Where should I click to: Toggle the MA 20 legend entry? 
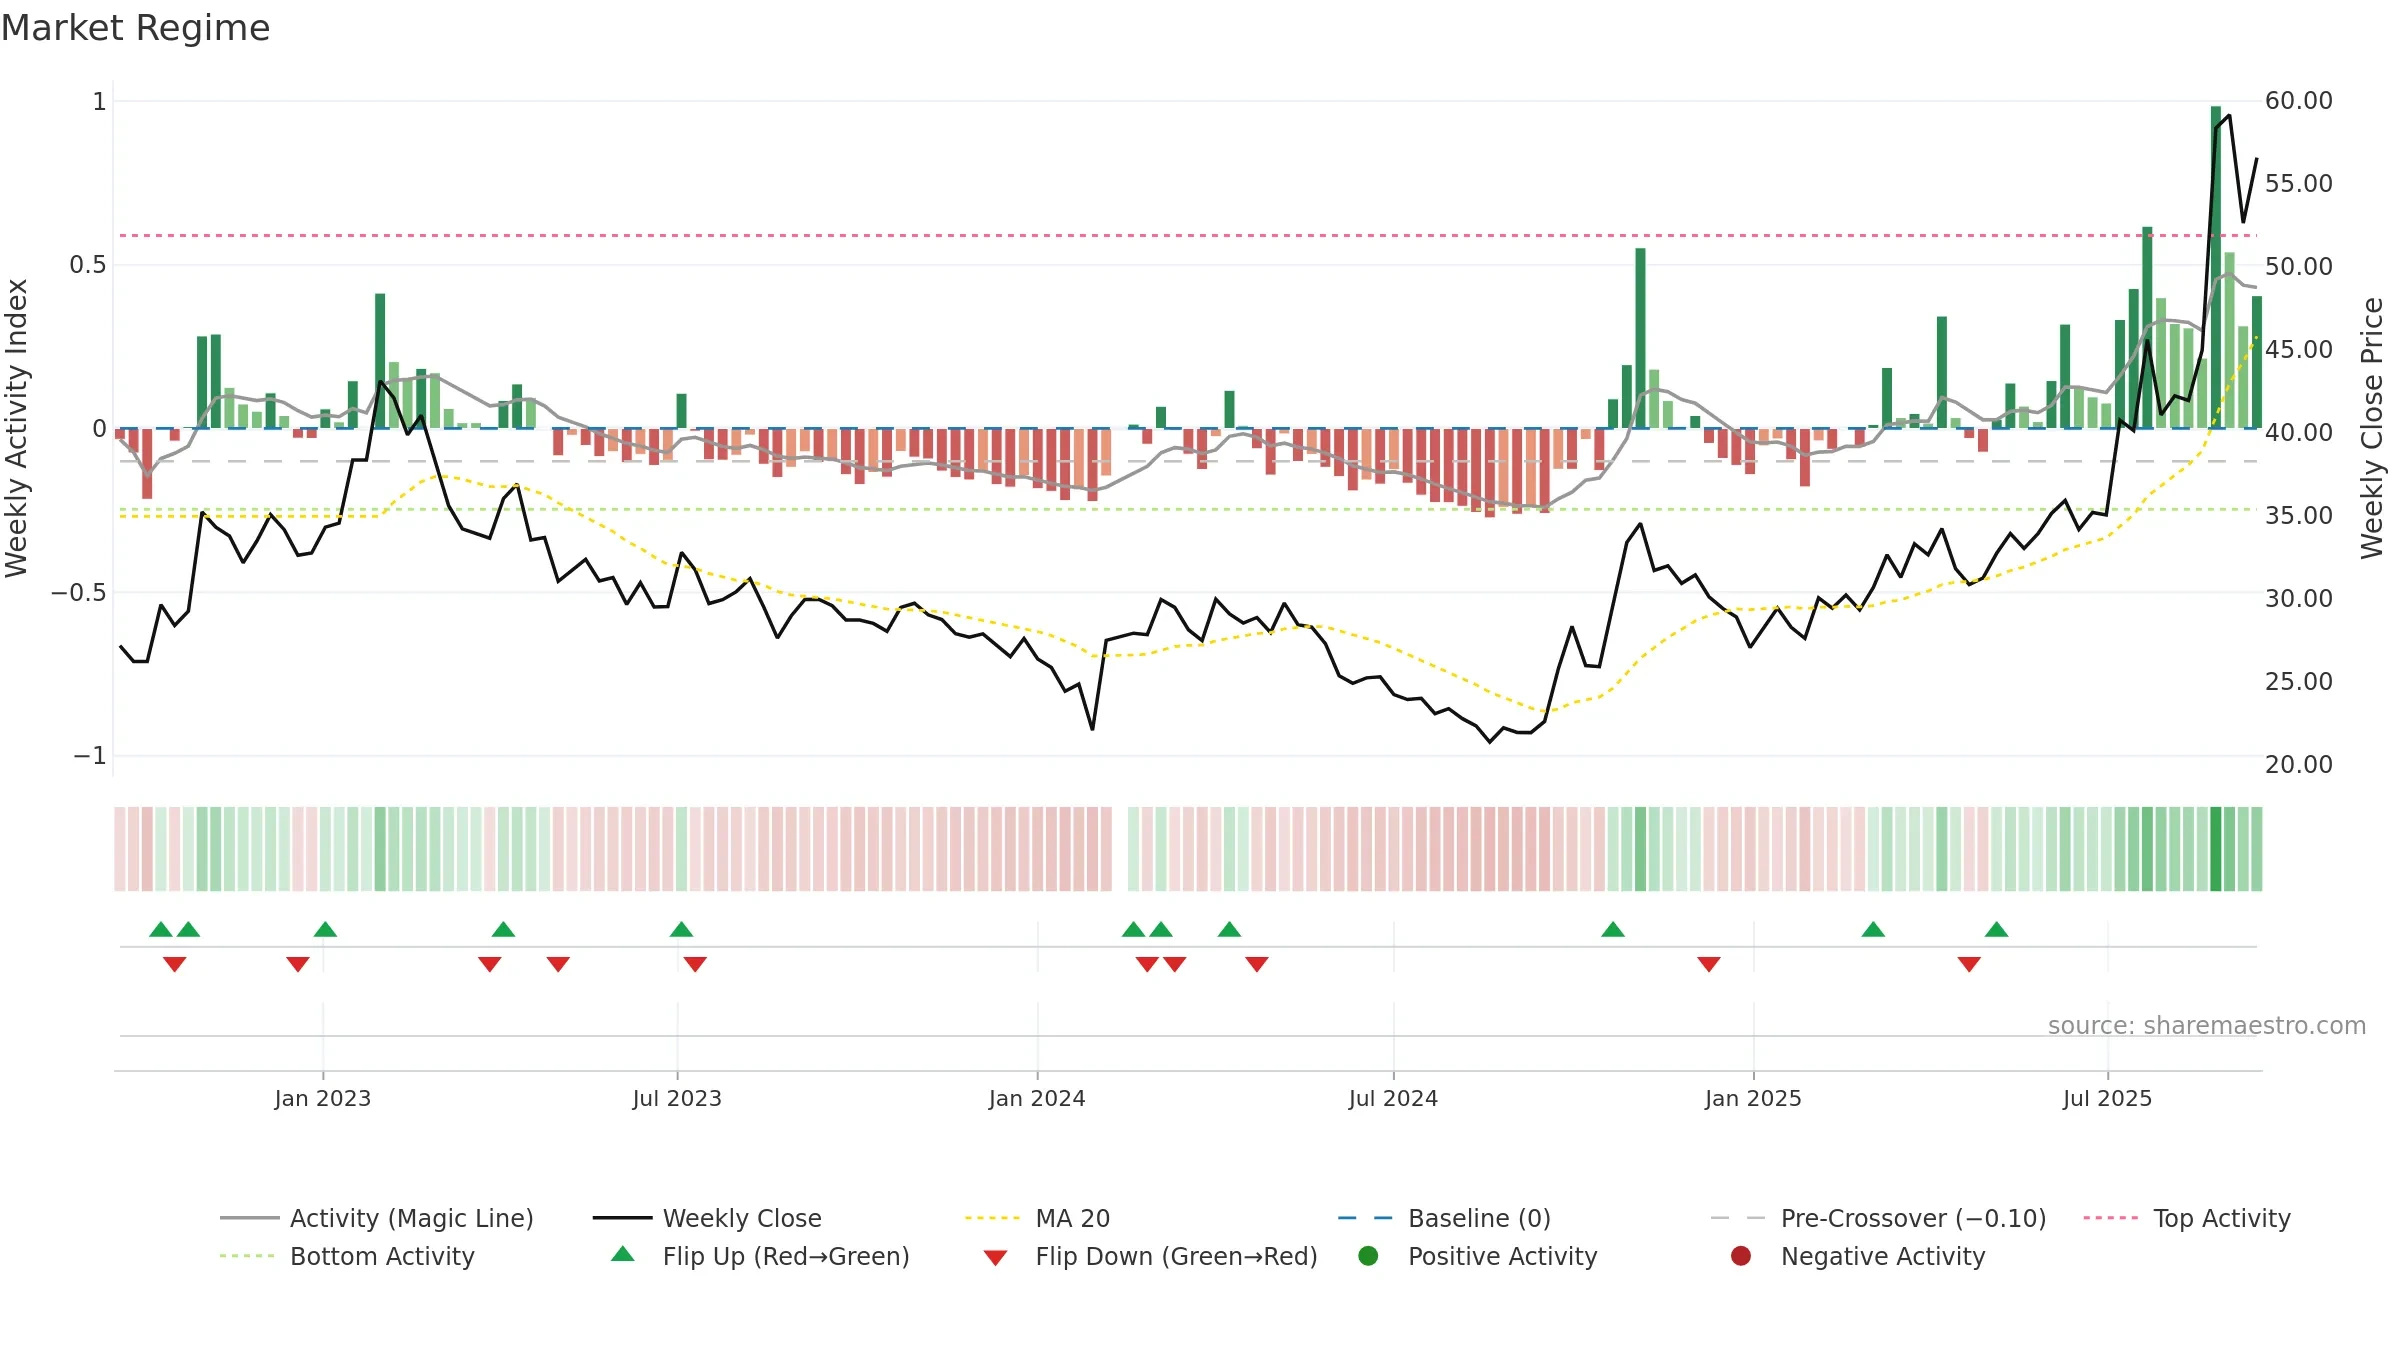pyautogui.click(x=1037, y=1218)
